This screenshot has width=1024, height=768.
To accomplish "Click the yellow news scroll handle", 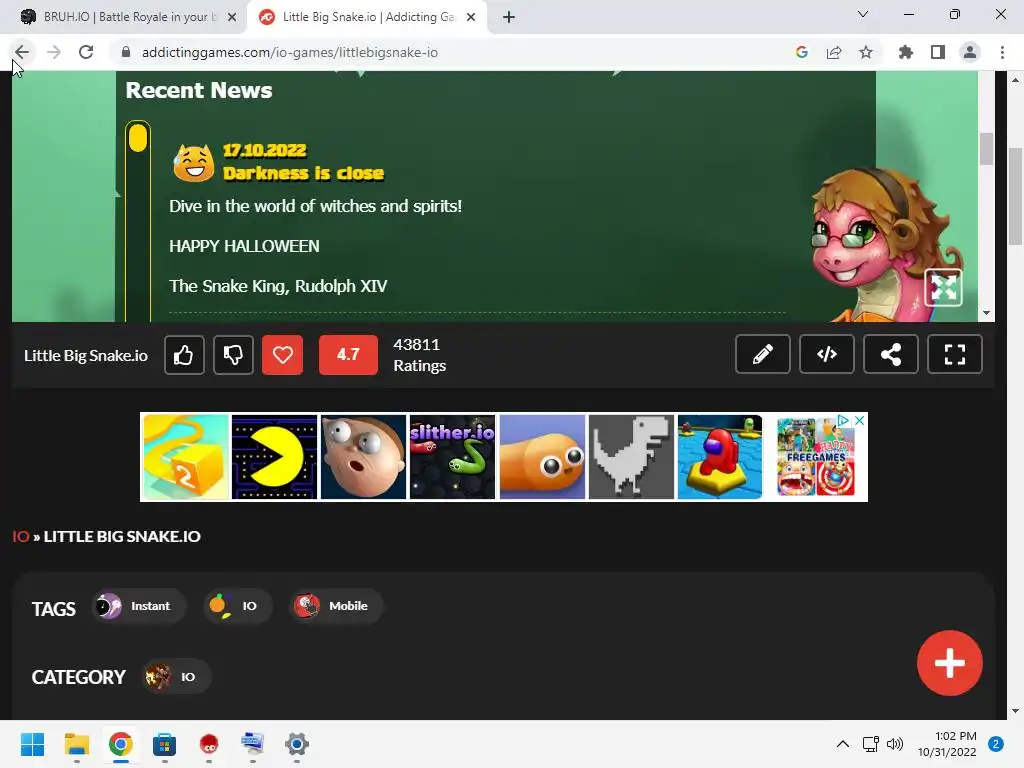I will click(x=138, y=138).
